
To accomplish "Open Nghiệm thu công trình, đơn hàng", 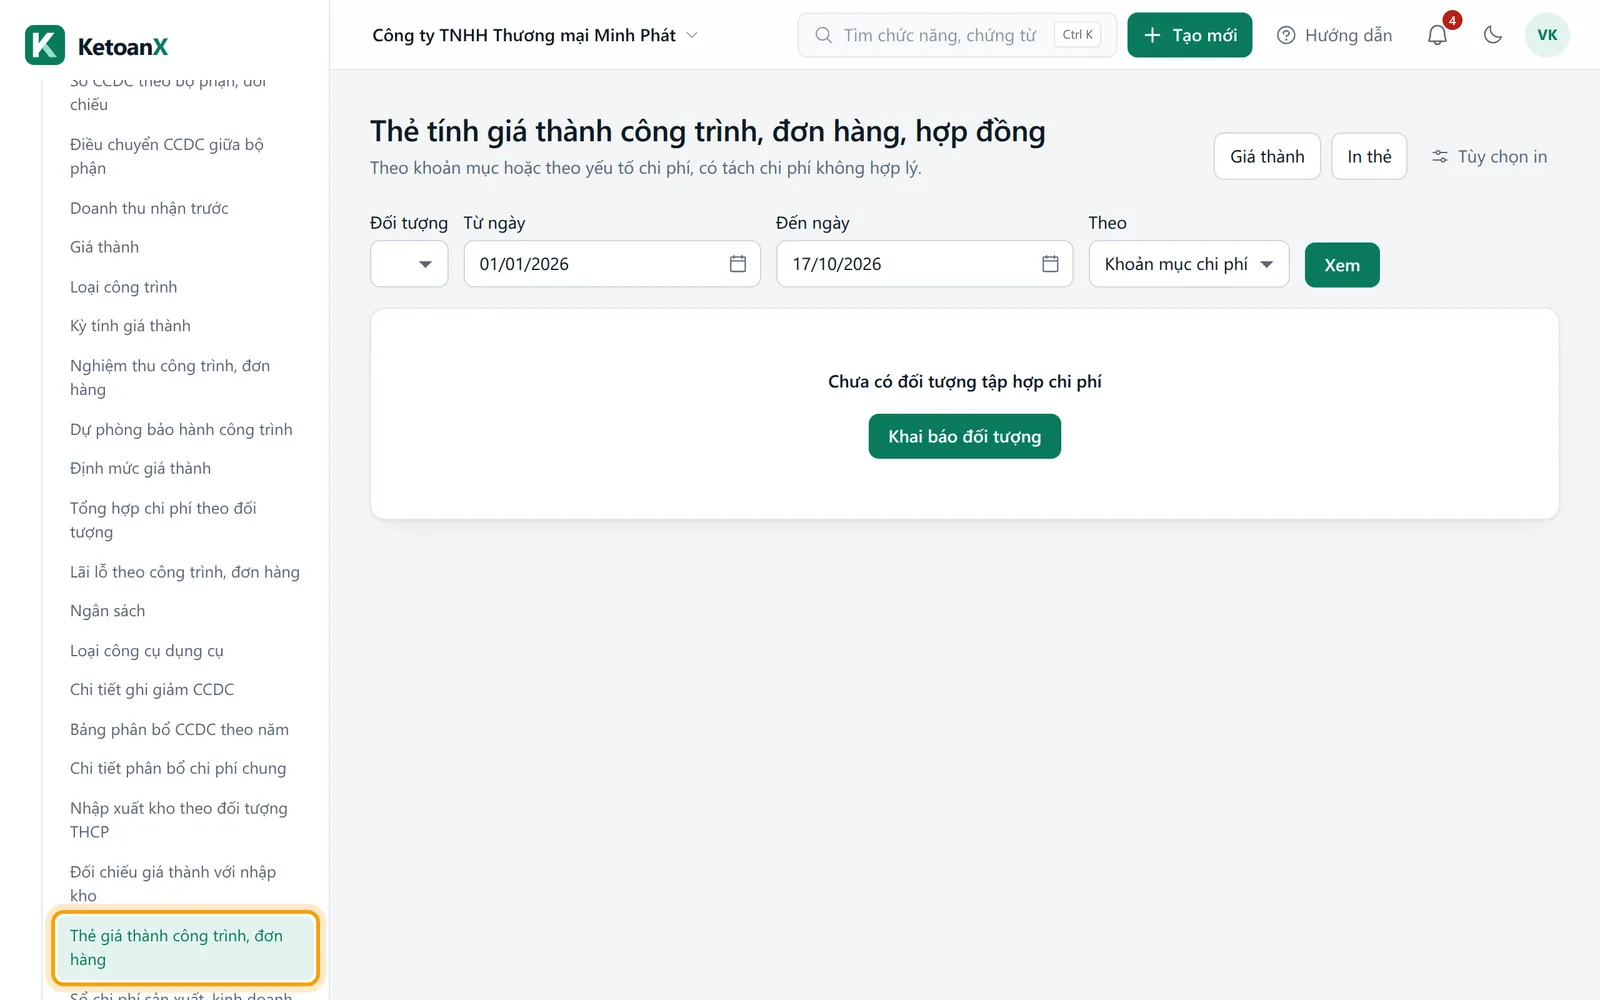I will tap(184, 378).
